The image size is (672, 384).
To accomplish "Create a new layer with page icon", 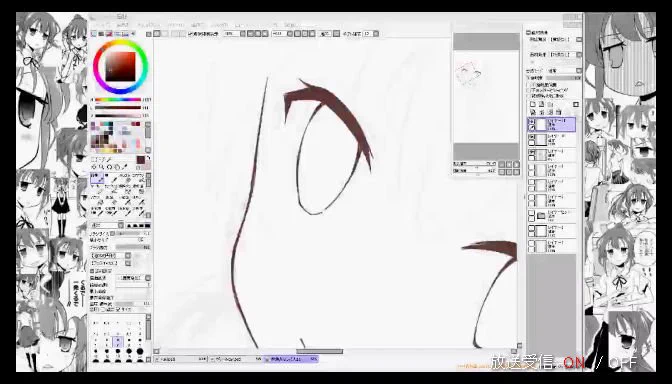I will (x=533, y=104).
